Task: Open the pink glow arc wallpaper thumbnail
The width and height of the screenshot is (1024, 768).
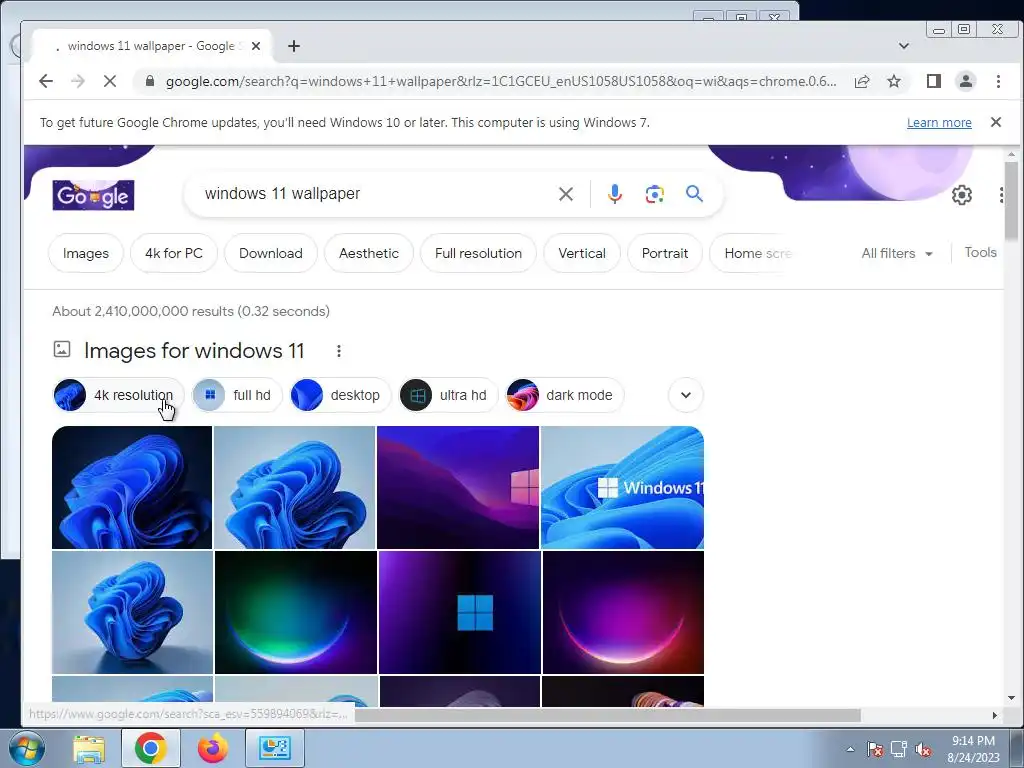Action: click(623, 612)
